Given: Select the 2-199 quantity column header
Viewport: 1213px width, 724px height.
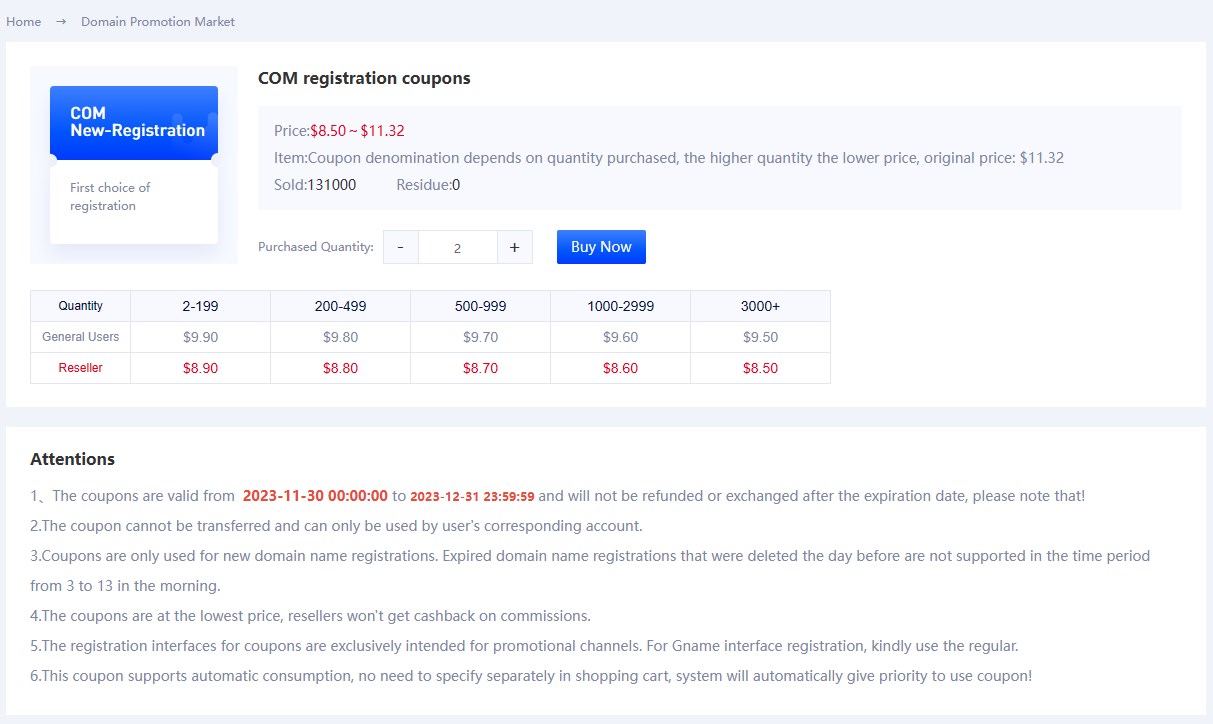Looking at the screenshot, I should [x=200, y=306].
